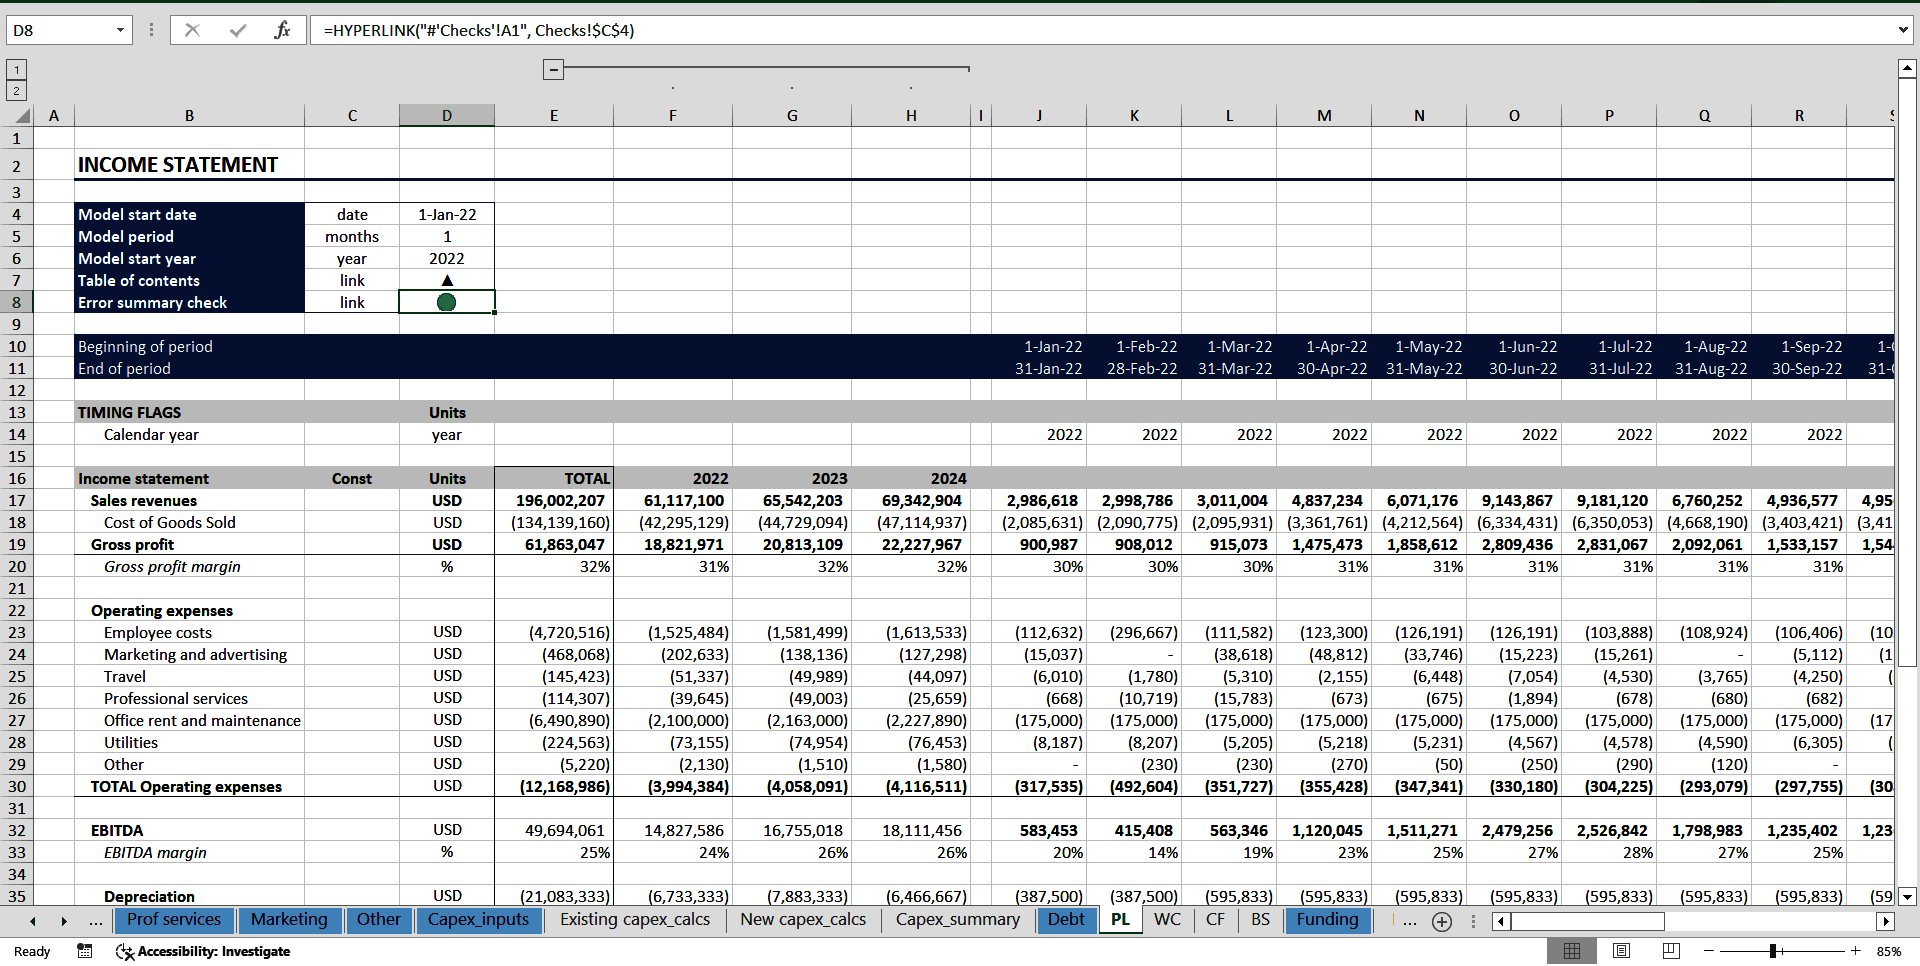
Task: Click the horizontal scrollbar thumb
Action: [1588, 921]
